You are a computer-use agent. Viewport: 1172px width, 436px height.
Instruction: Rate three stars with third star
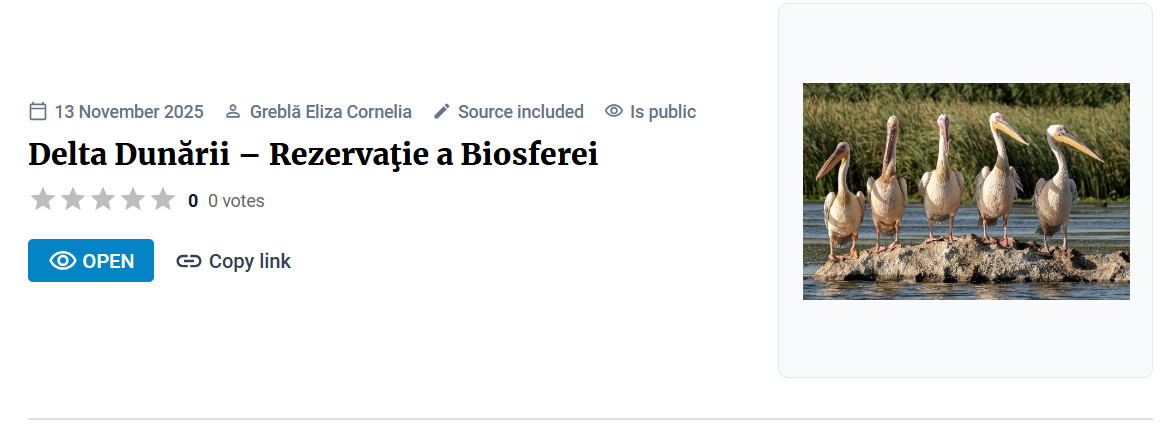pyautogui.click(x=103, y=200)
